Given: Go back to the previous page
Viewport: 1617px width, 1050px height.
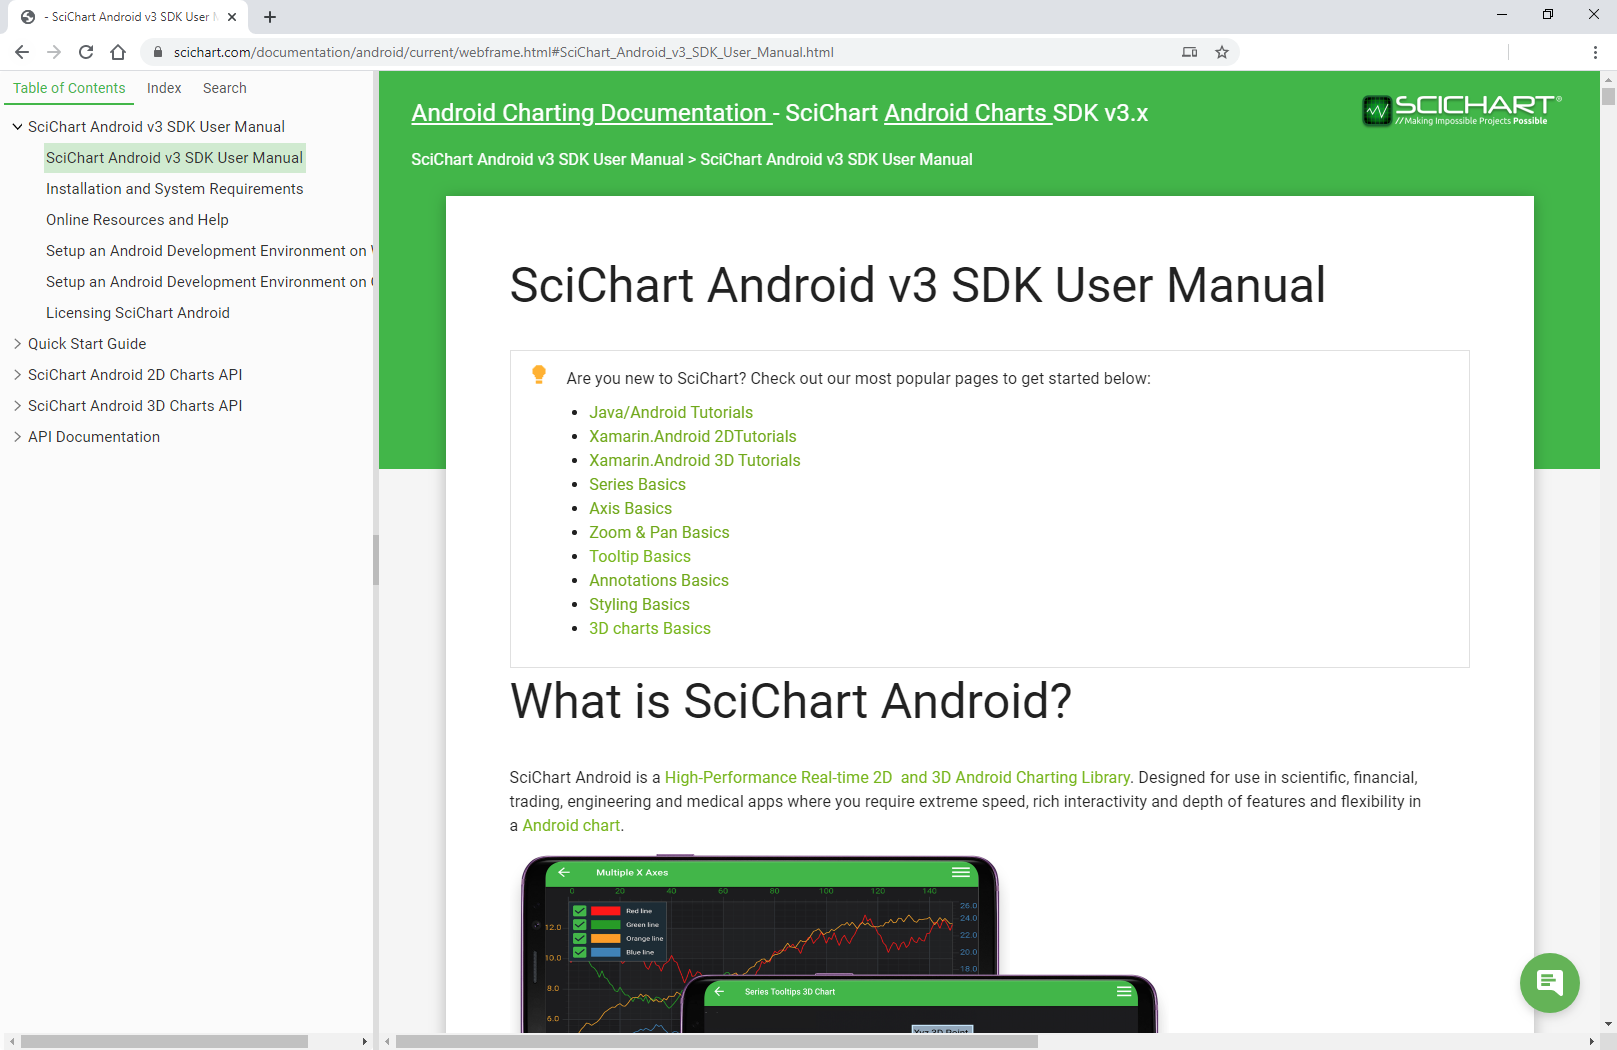Looking at the screenshot, I should point(22,52).
